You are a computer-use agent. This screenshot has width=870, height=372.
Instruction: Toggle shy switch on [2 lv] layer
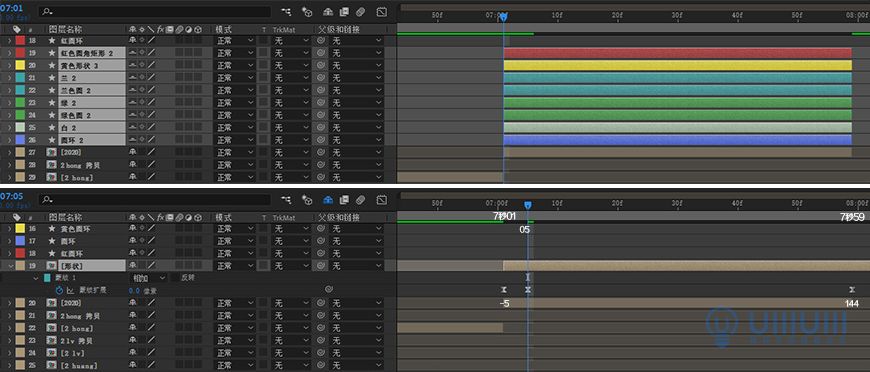133,353
